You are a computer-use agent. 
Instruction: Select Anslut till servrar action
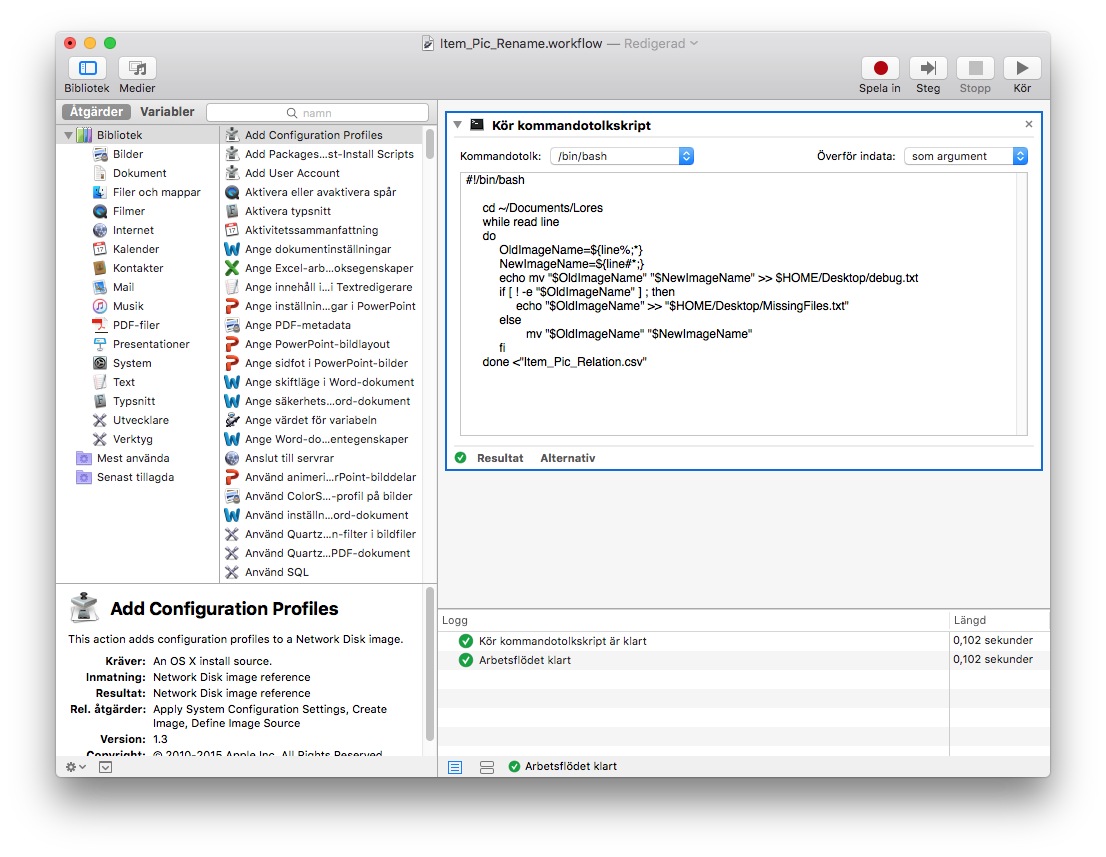coord(322,458)
